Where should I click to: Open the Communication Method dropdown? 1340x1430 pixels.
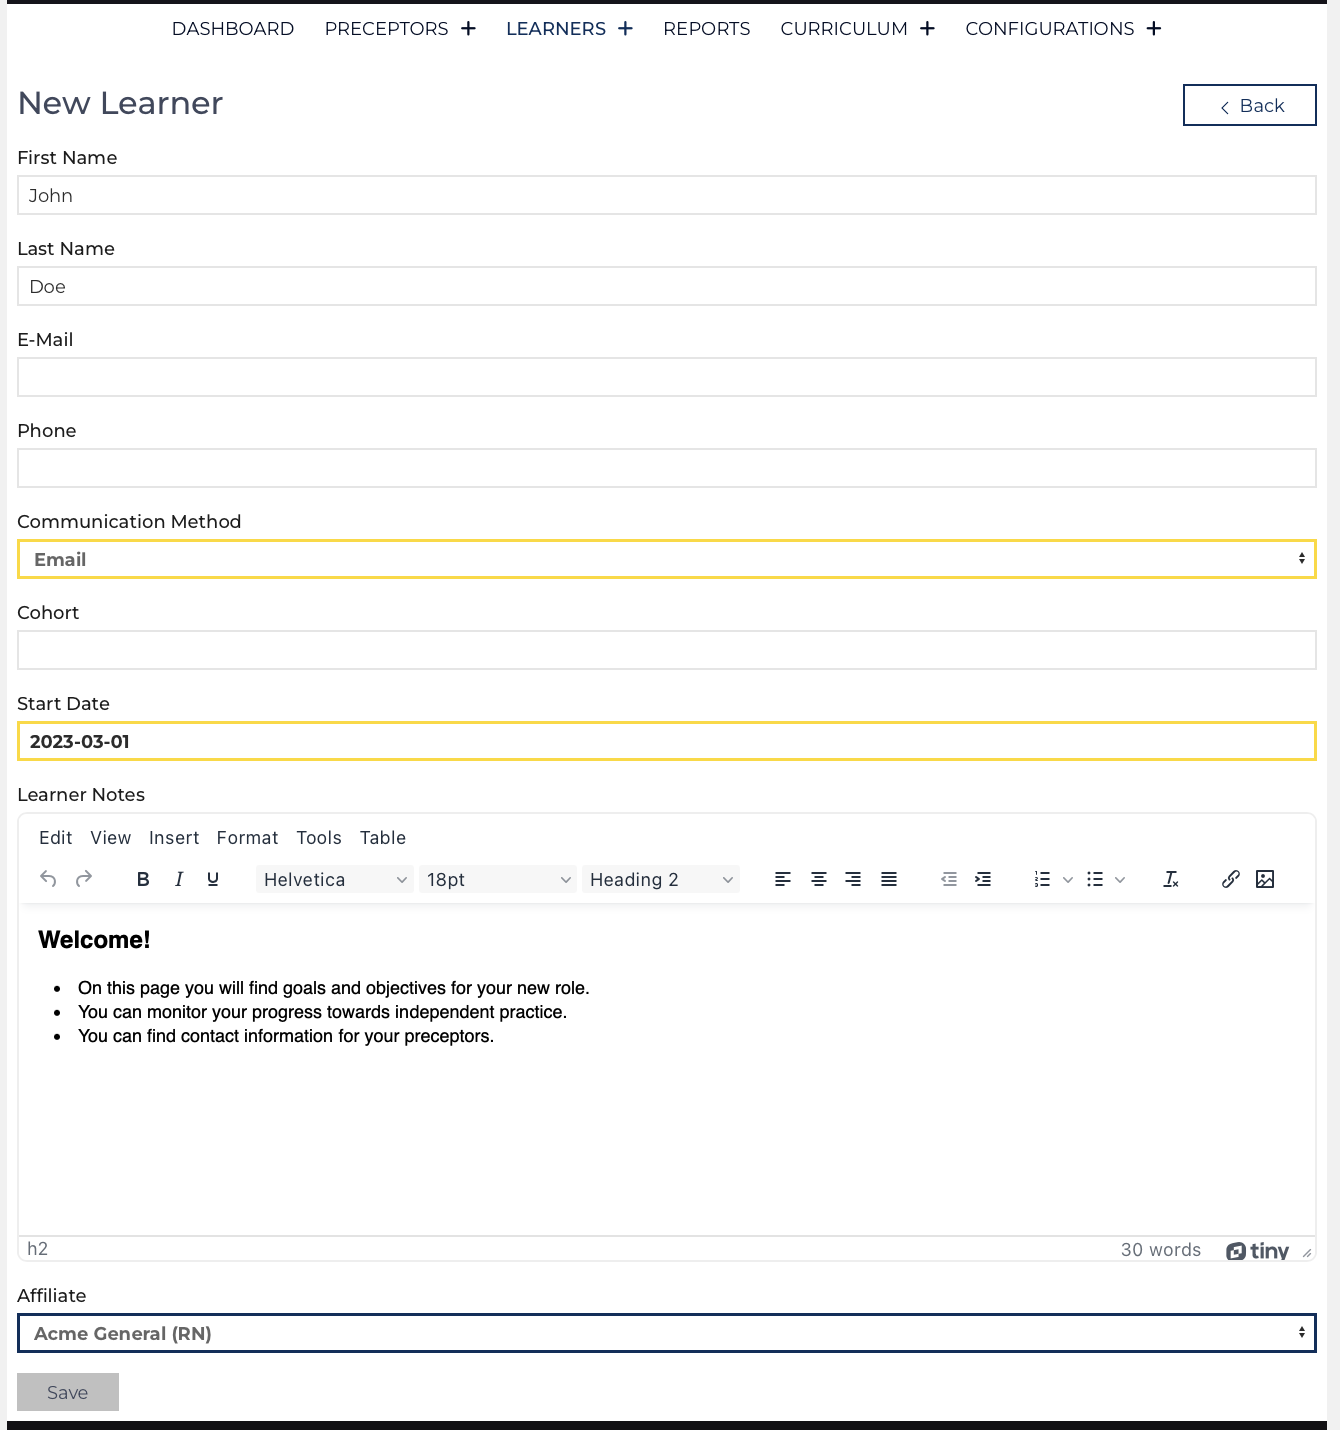pos(667,559)
